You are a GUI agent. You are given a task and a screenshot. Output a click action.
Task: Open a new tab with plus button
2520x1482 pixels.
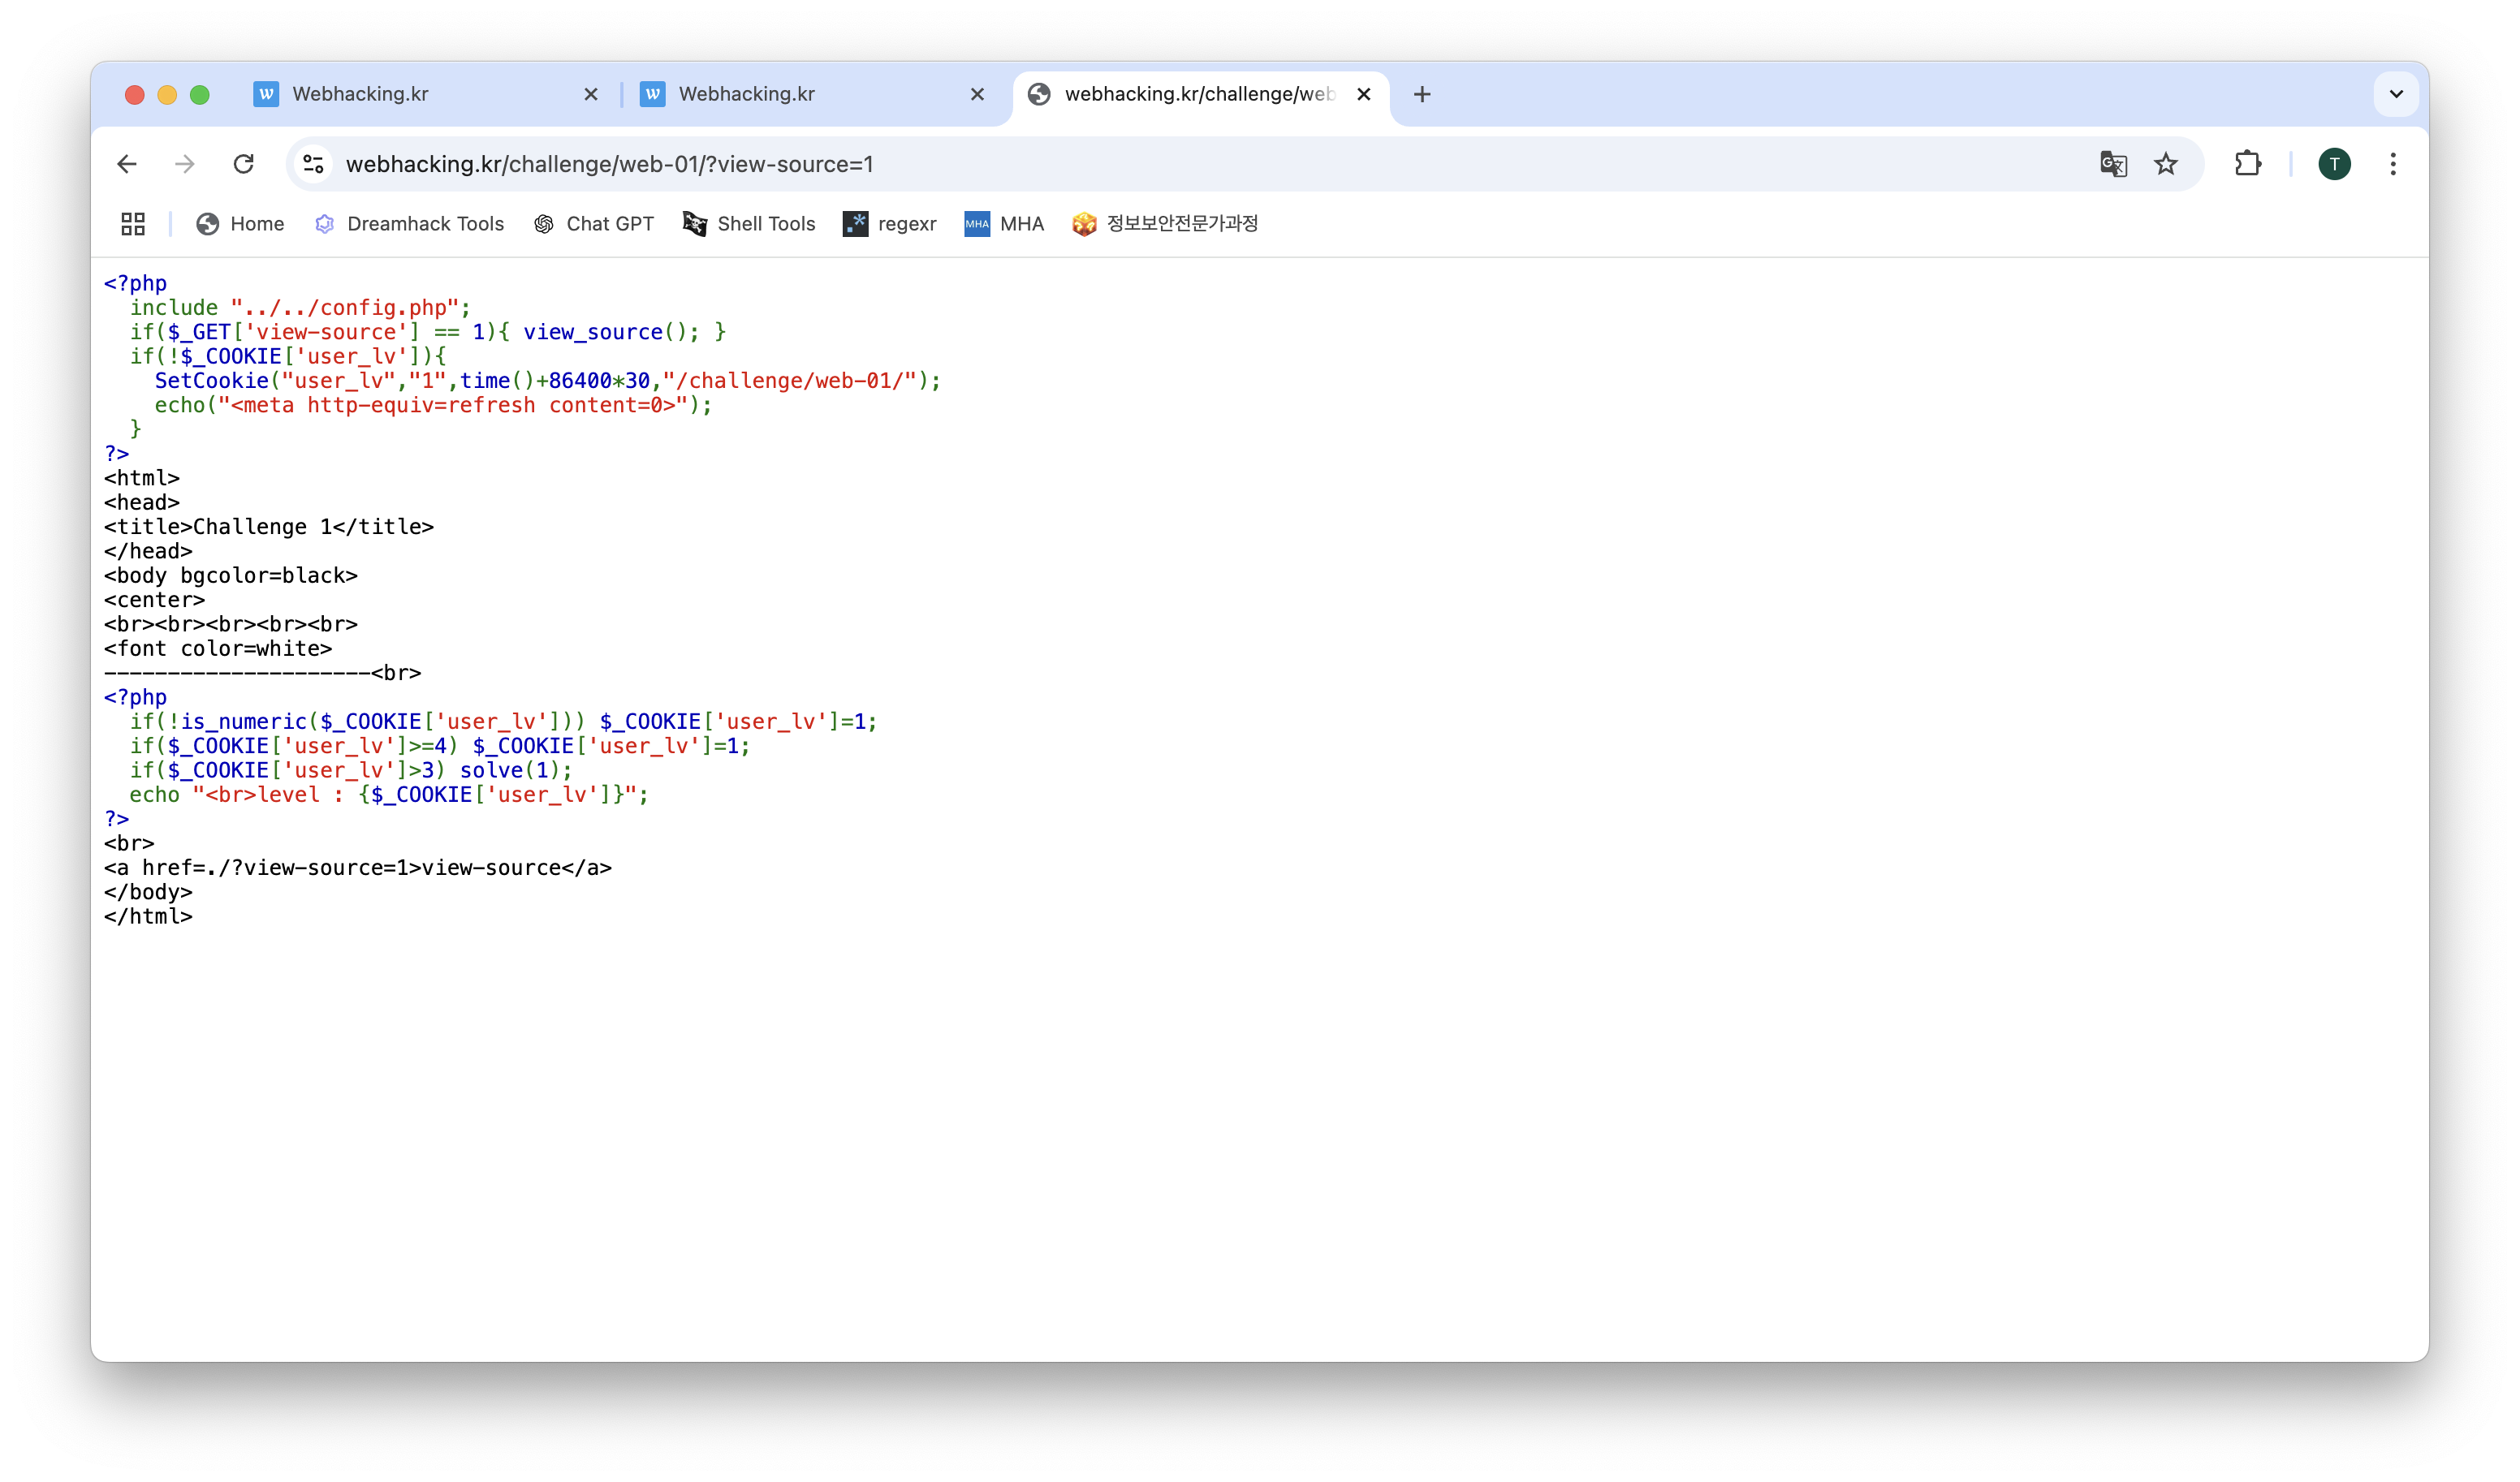click(x=1422, y=94)
